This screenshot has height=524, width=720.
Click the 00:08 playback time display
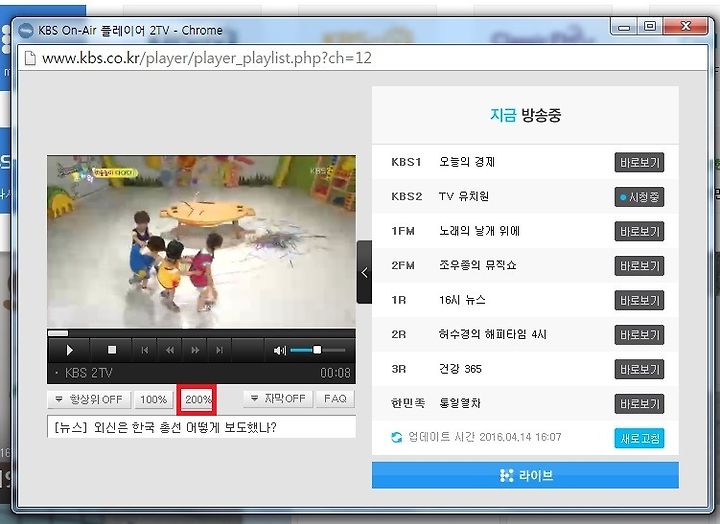(x=335, y=373)
